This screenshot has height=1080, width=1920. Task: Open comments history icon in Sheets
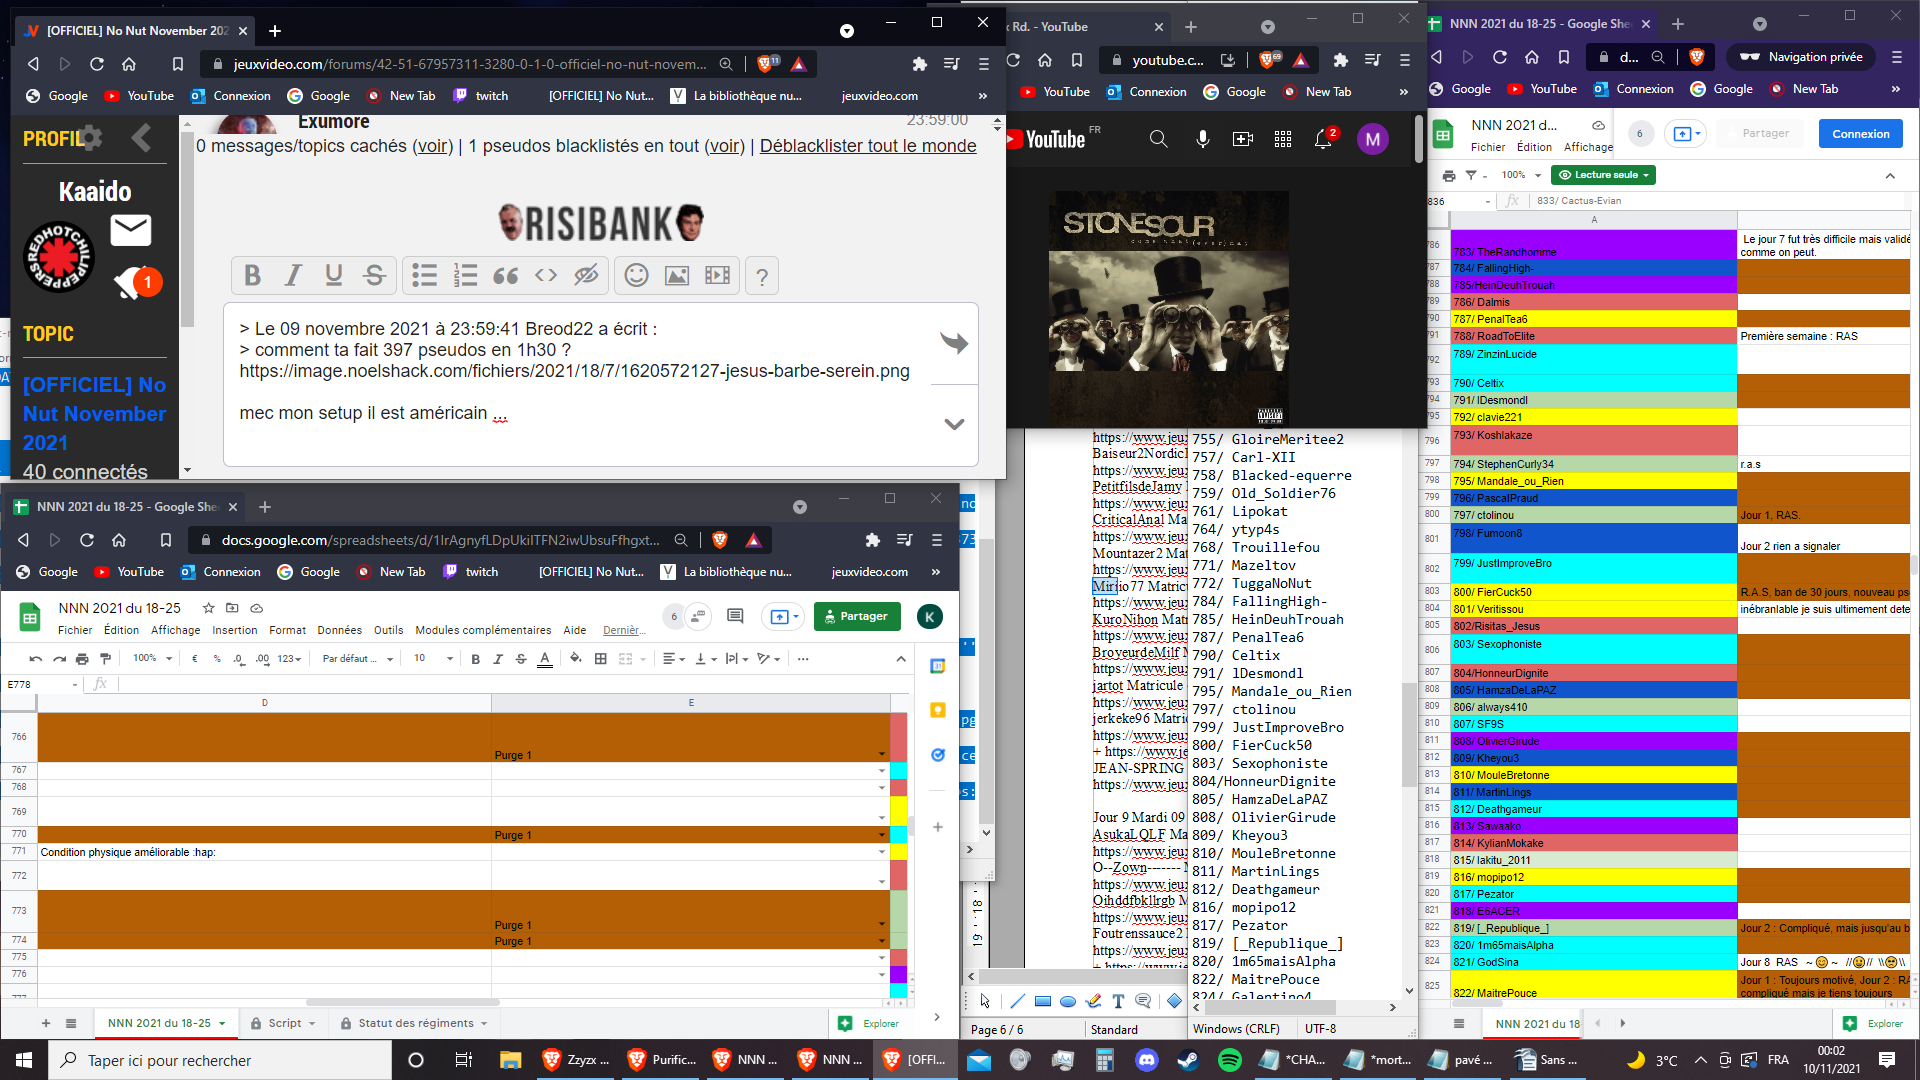735,616
